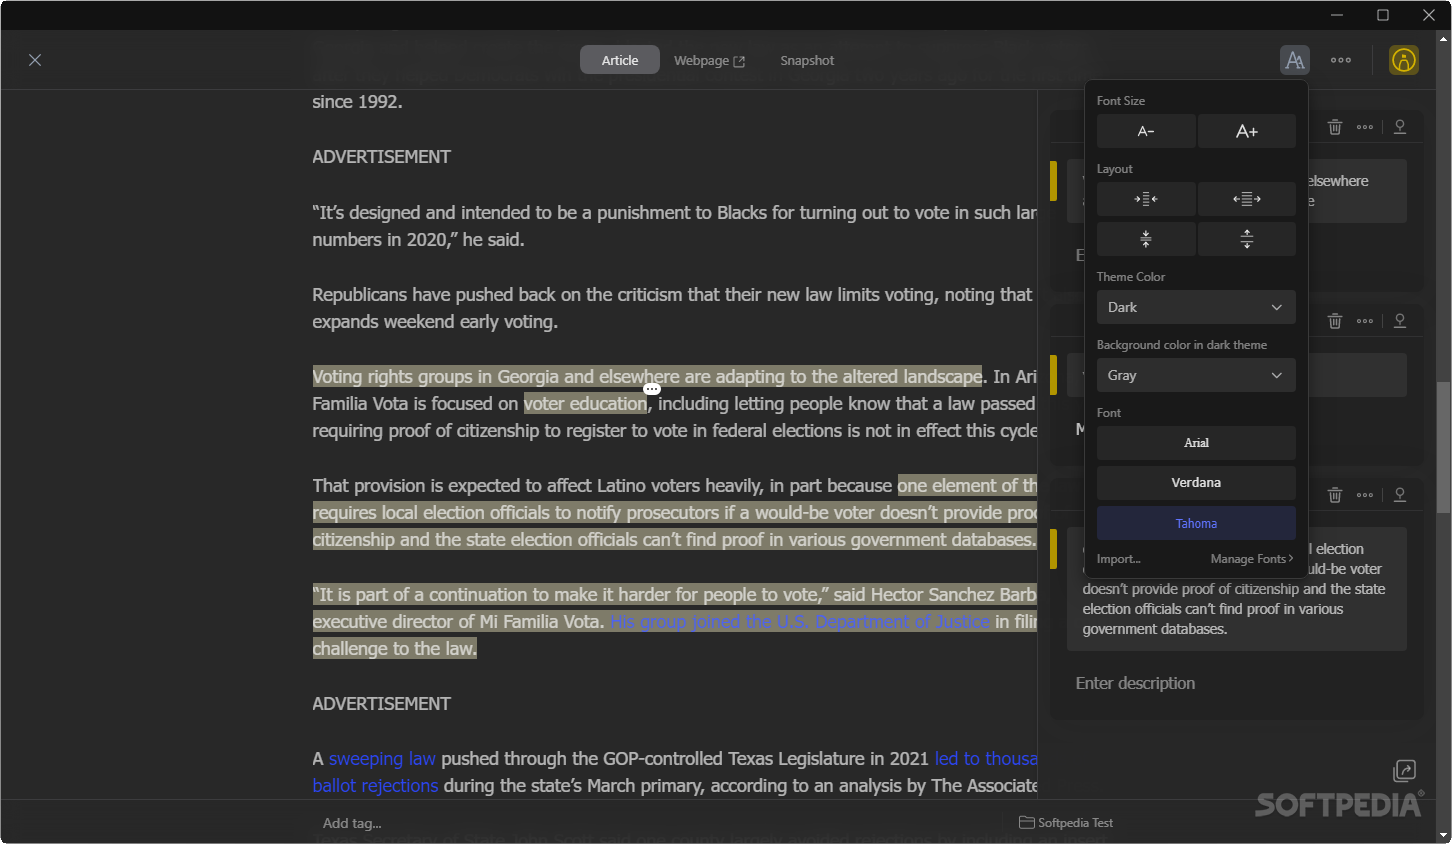The height and width of the screenshot is (844, 1452).
Task: Locate the third annotation with the pin icon
Action: tap(1400, 495)
